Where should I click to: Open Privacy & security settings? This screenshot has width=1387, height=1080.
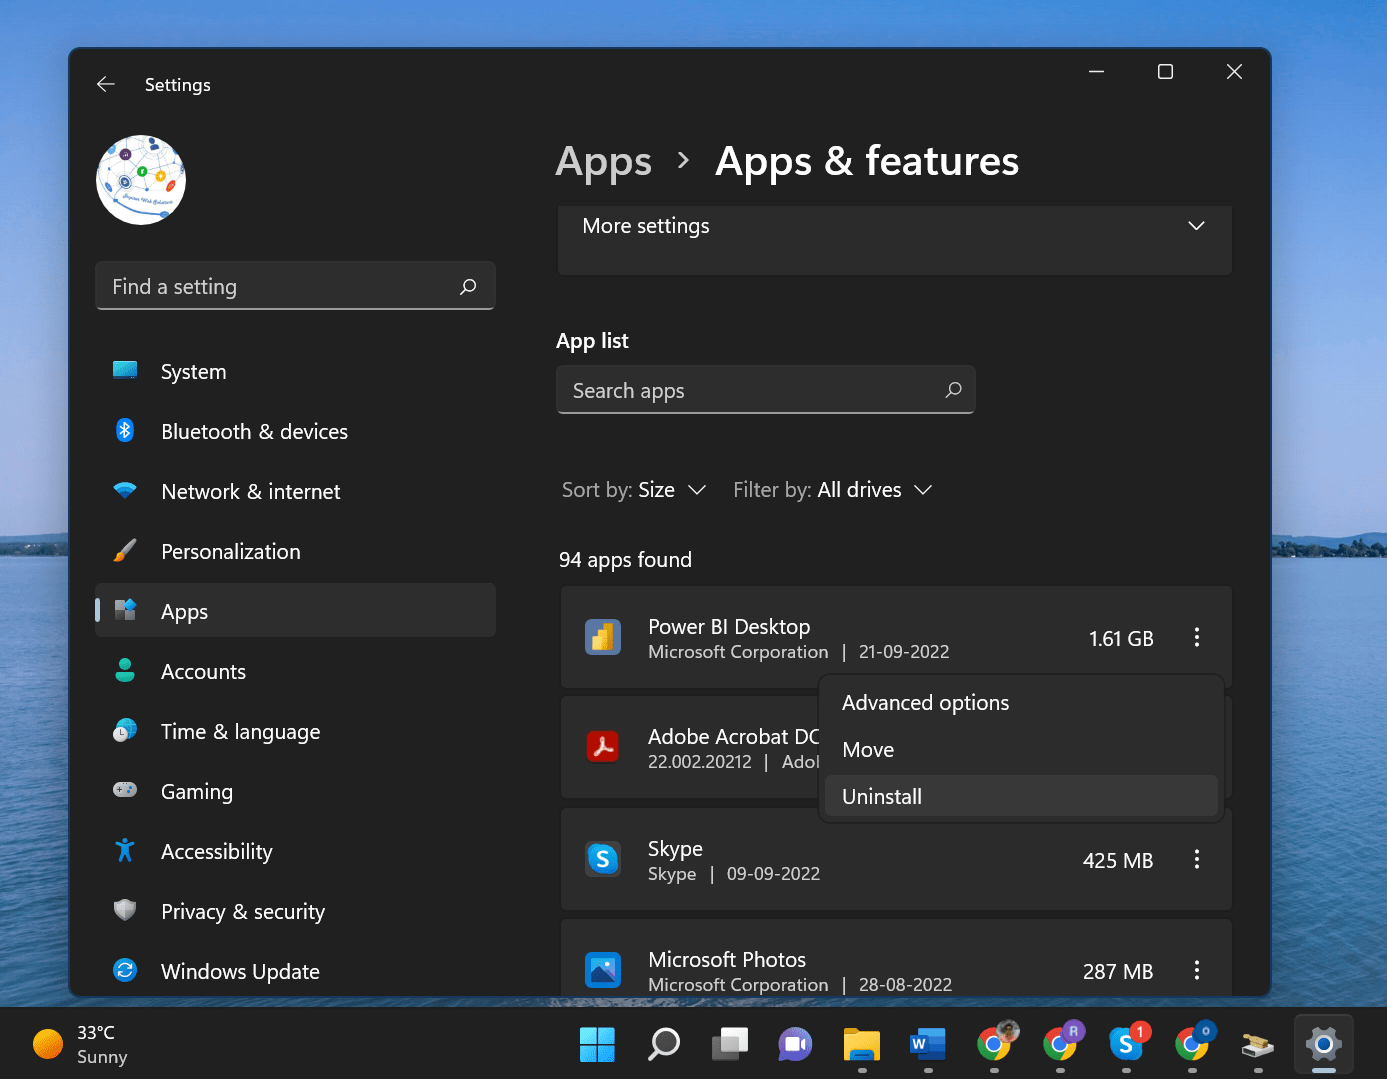point(295,912)
